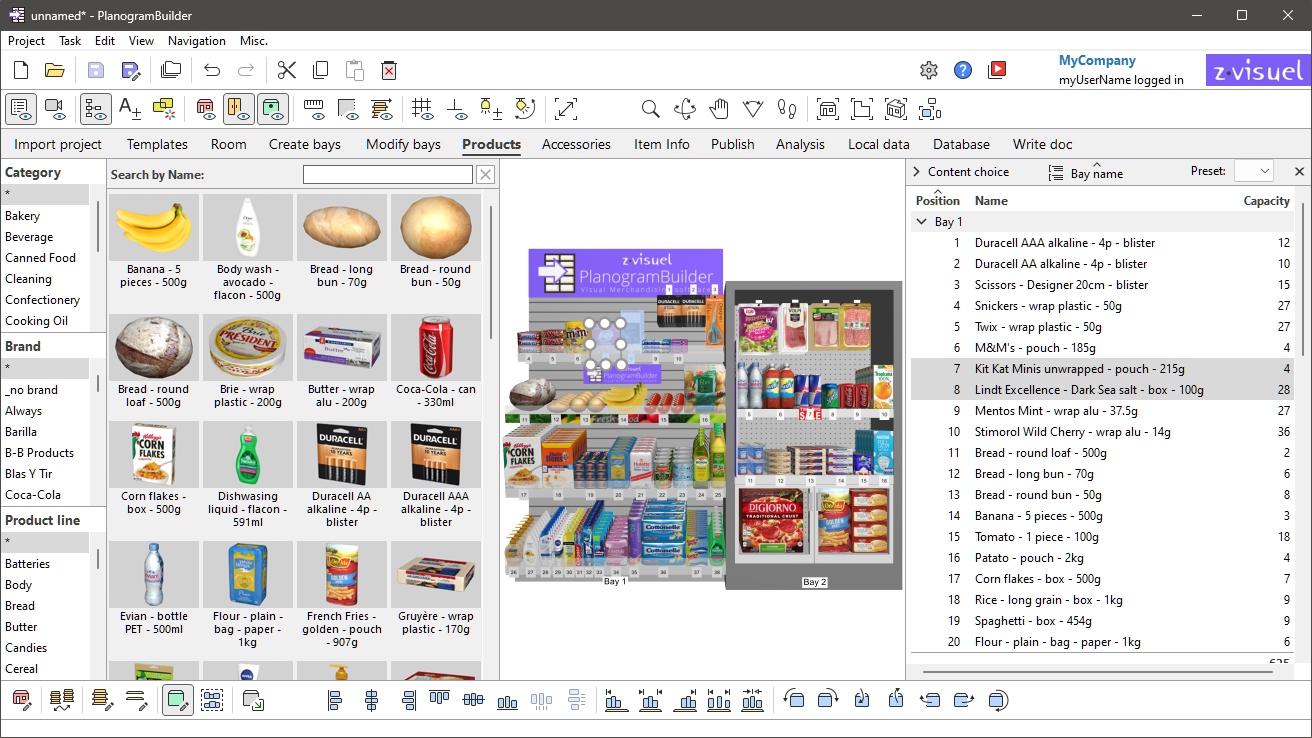The image size is (1312, 738).
Task: Choose the footsteps walk navigation tool
Action: (x=787, y=109)
